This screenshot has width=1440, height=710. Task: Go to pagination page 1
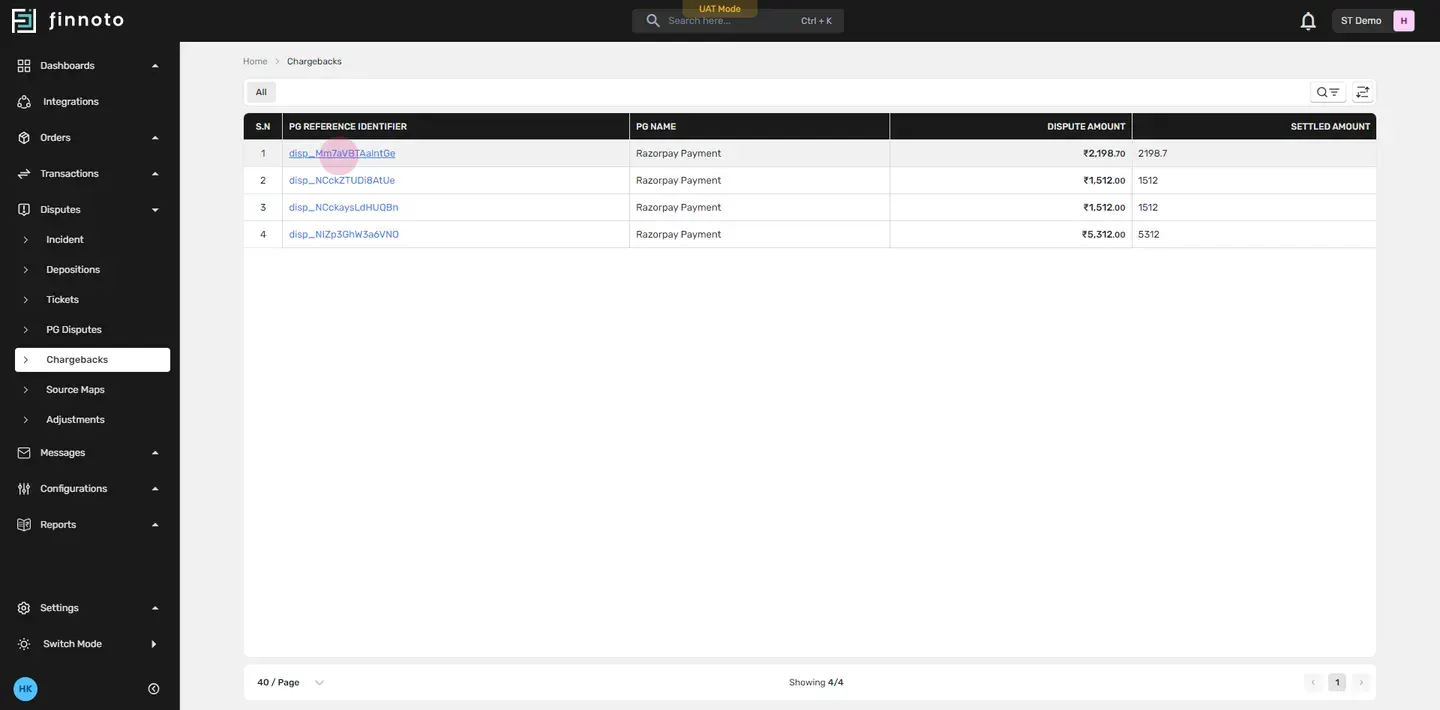[1337, 683]
